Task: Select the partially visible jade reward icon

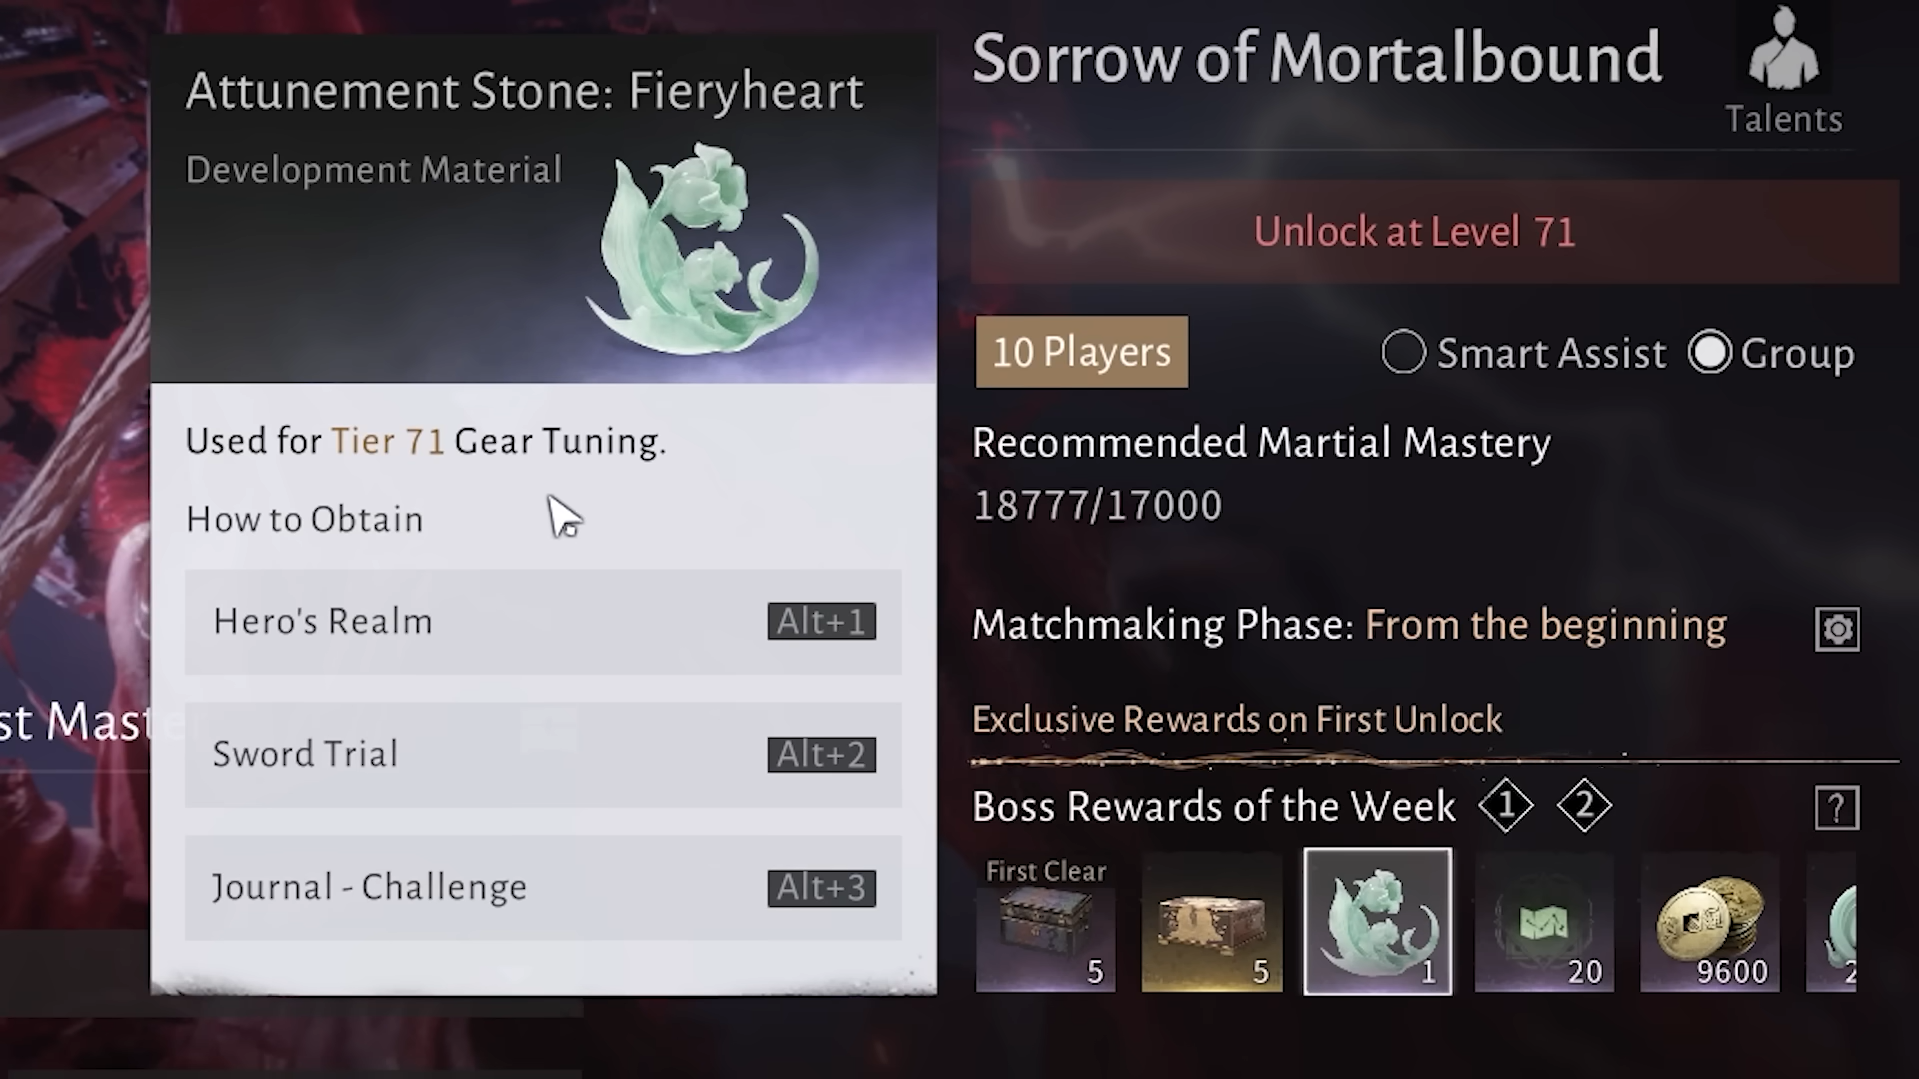Action: click(x=1831, y=922)
